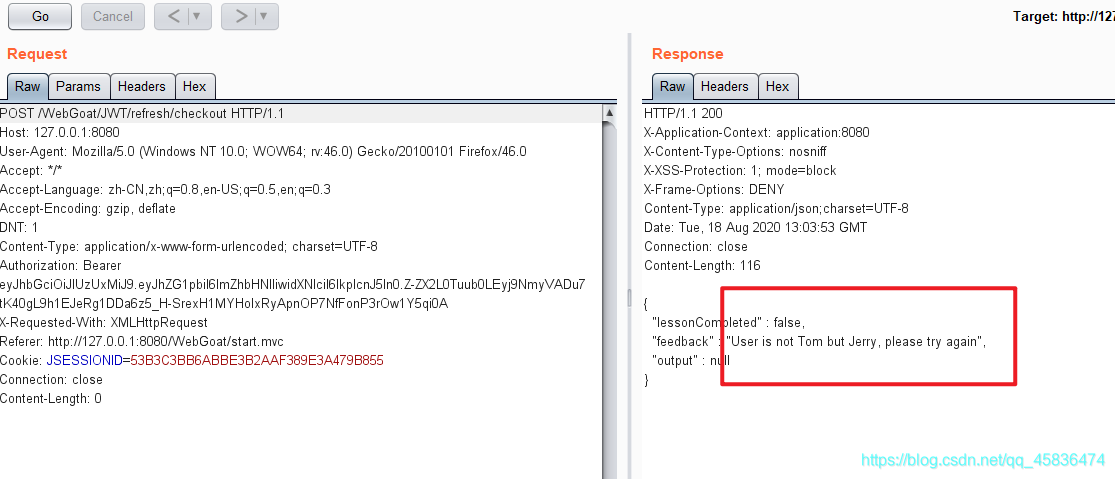Click the Content-Length: 0 line
The image size is (1115, 479).
[x=50, y=399]
